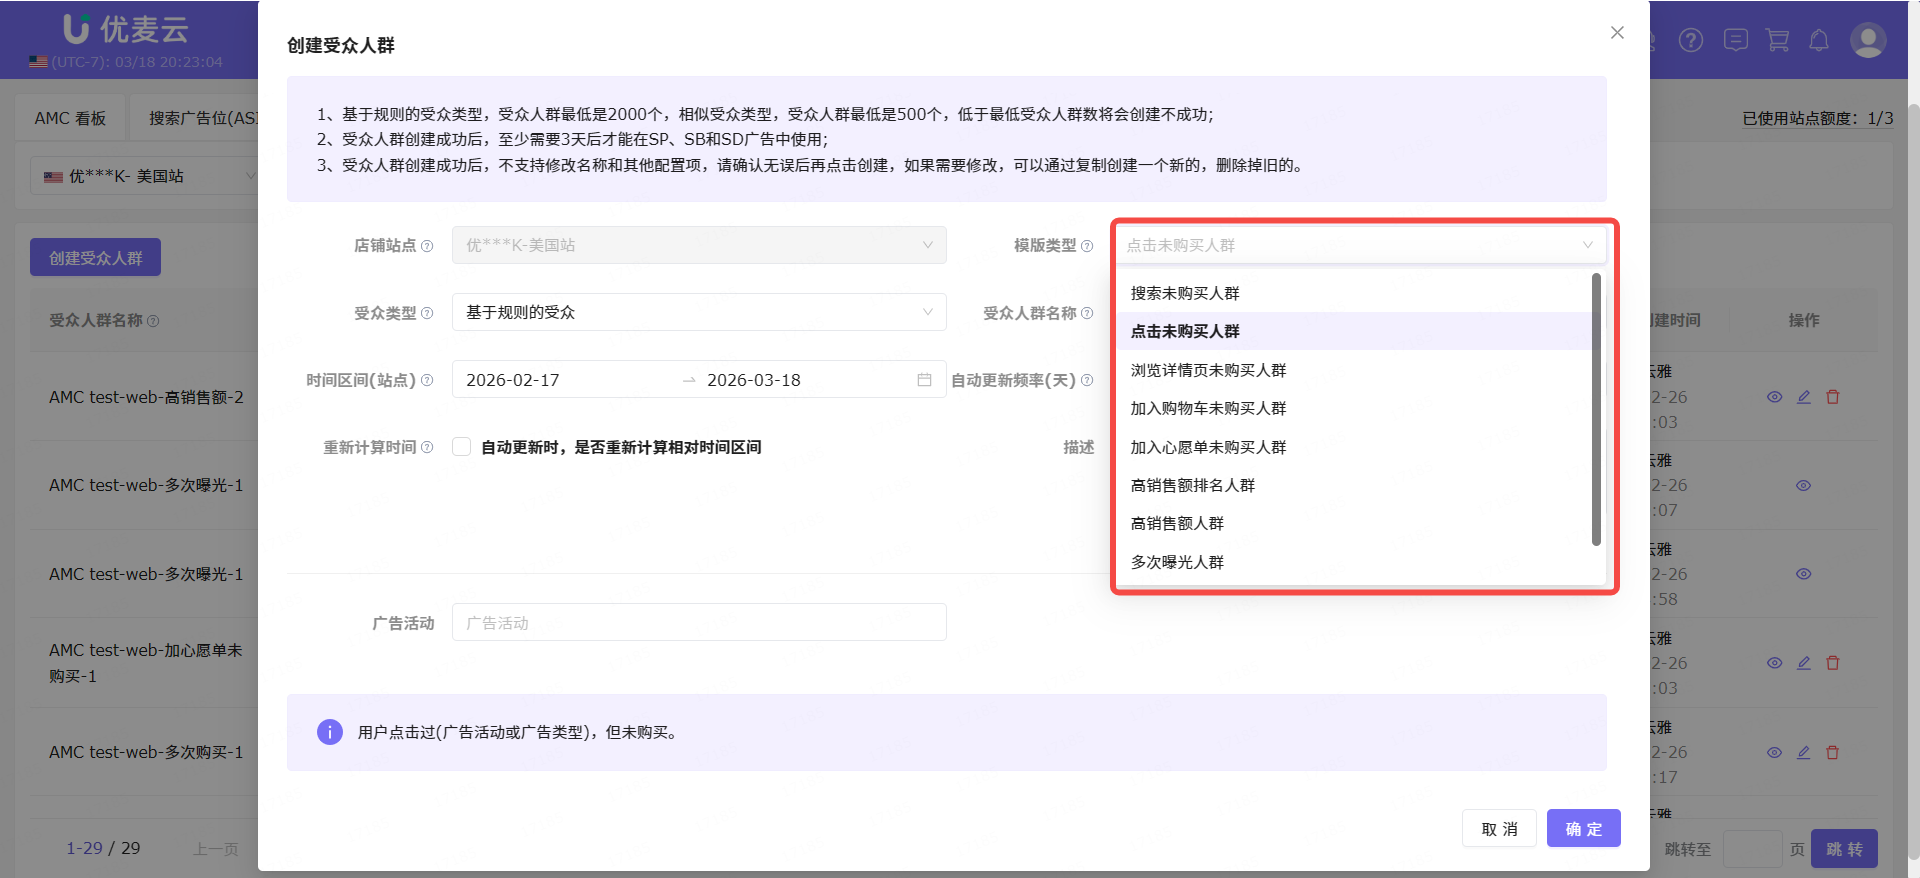Open the notification bell icon

pyautogui.click(x=1819, y=40)
